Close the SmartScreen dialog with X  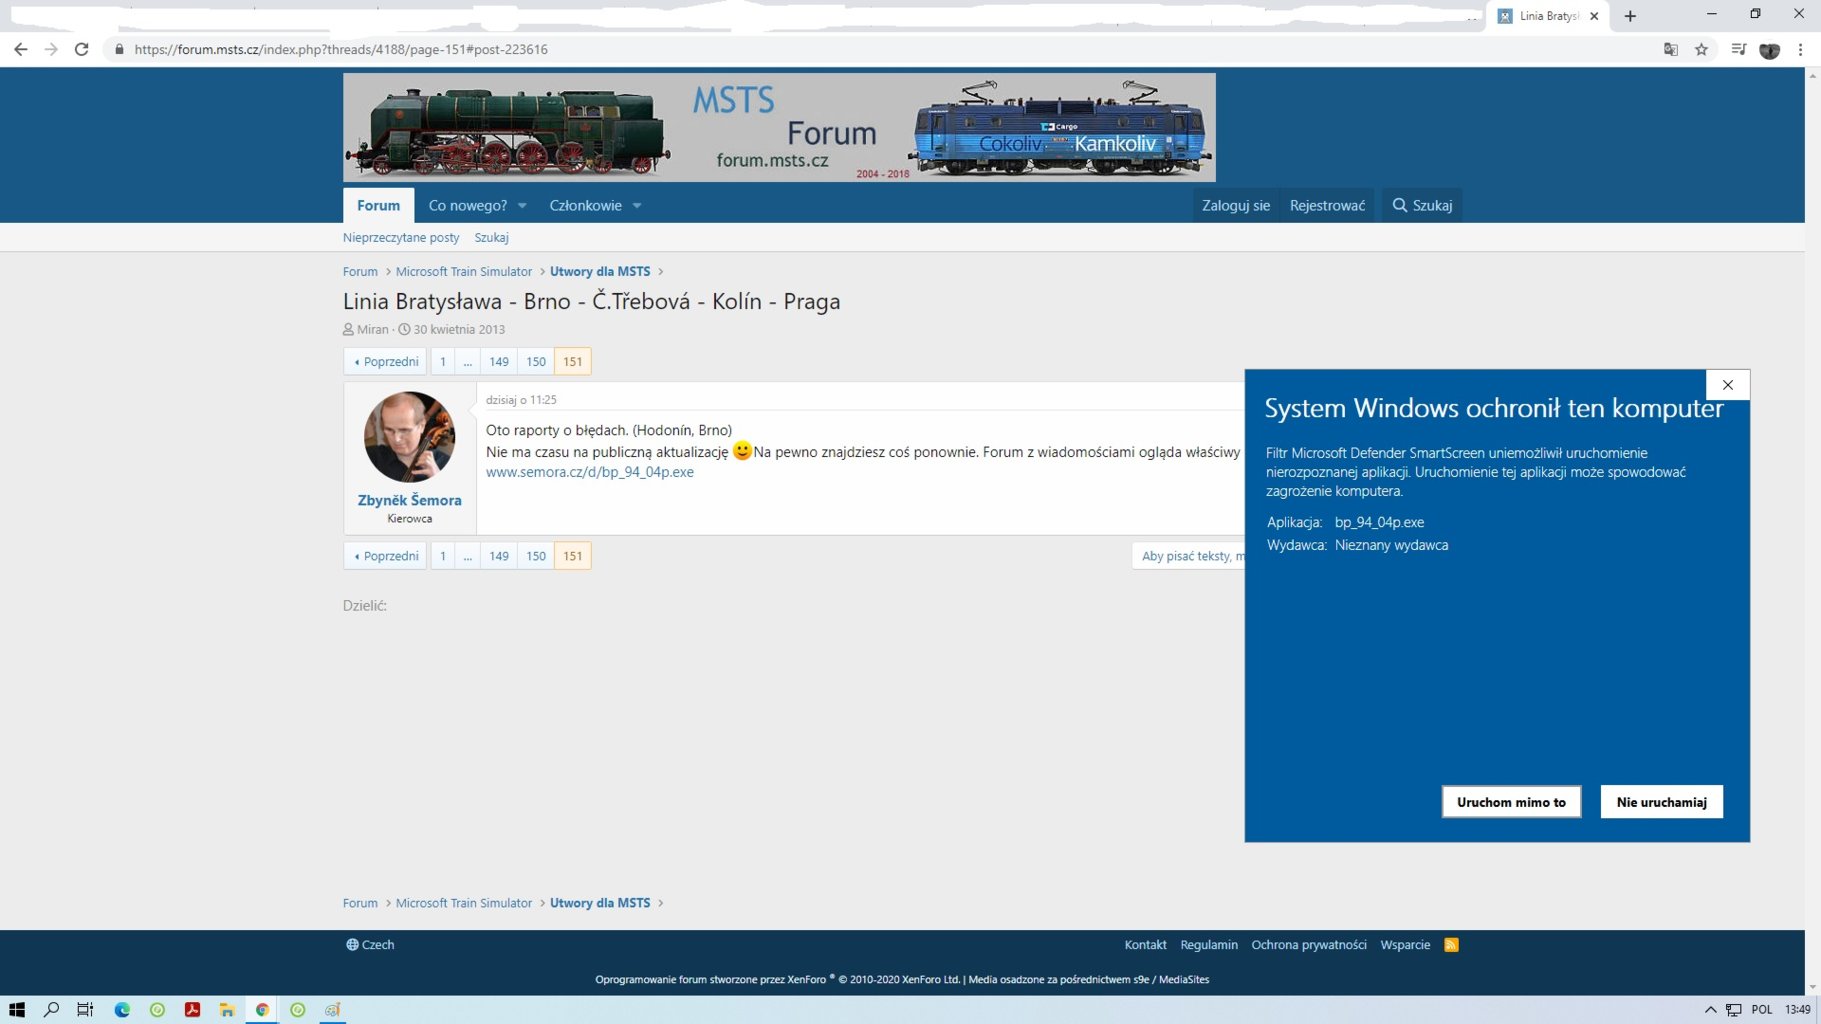(1727, 385)
